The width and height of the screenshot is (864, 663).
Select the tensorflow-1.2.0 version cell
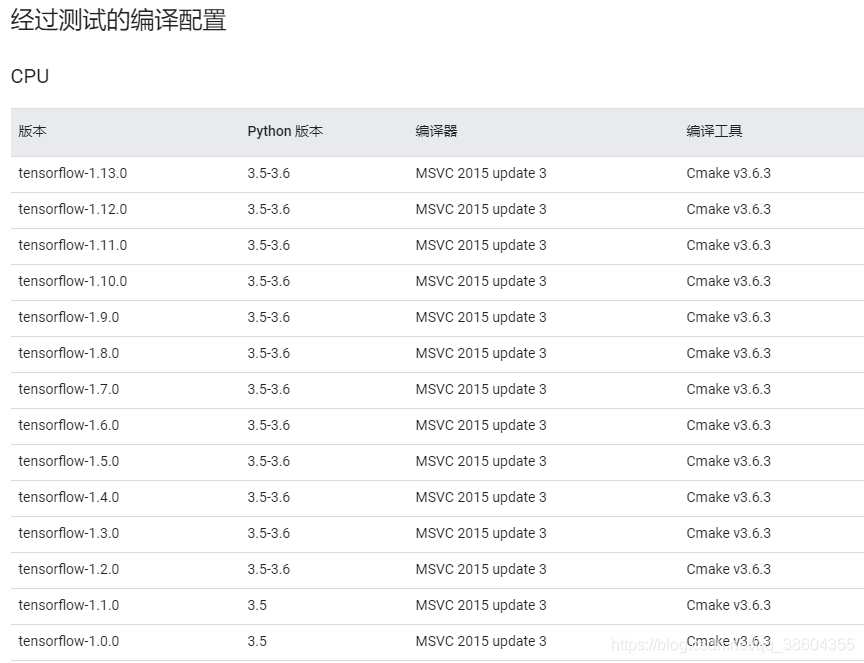coord(69,569)
